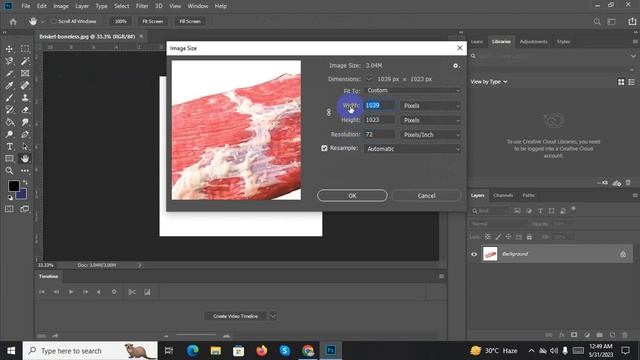The height and width of the screenshot is (360, 640).
Task: Open View by Type dropdown
Action: pyautogui.click(x=489, y=82)
